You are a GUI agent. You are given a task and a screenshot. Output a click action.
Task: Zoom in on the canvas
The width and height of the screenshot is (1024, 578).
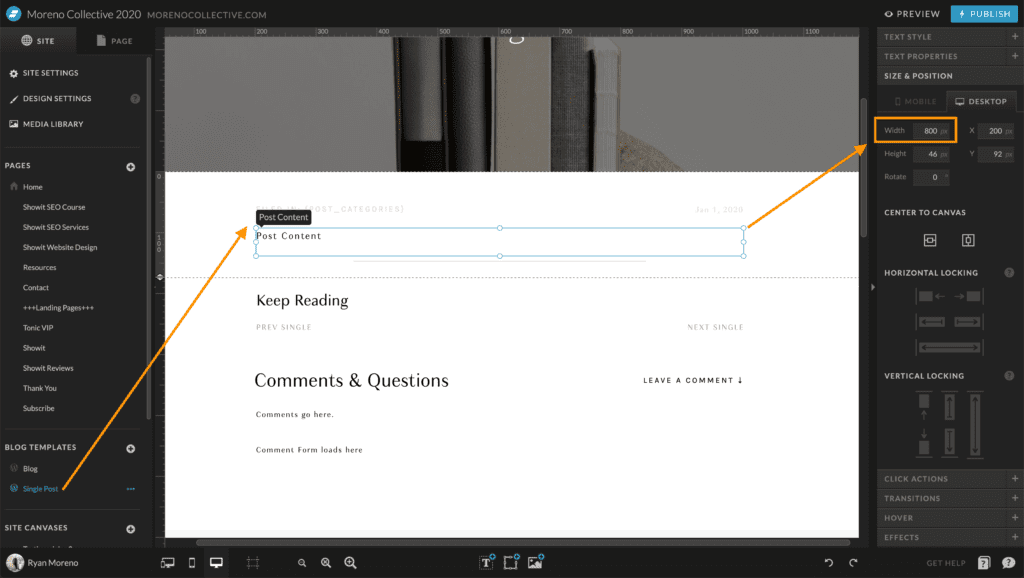[350, 563]
